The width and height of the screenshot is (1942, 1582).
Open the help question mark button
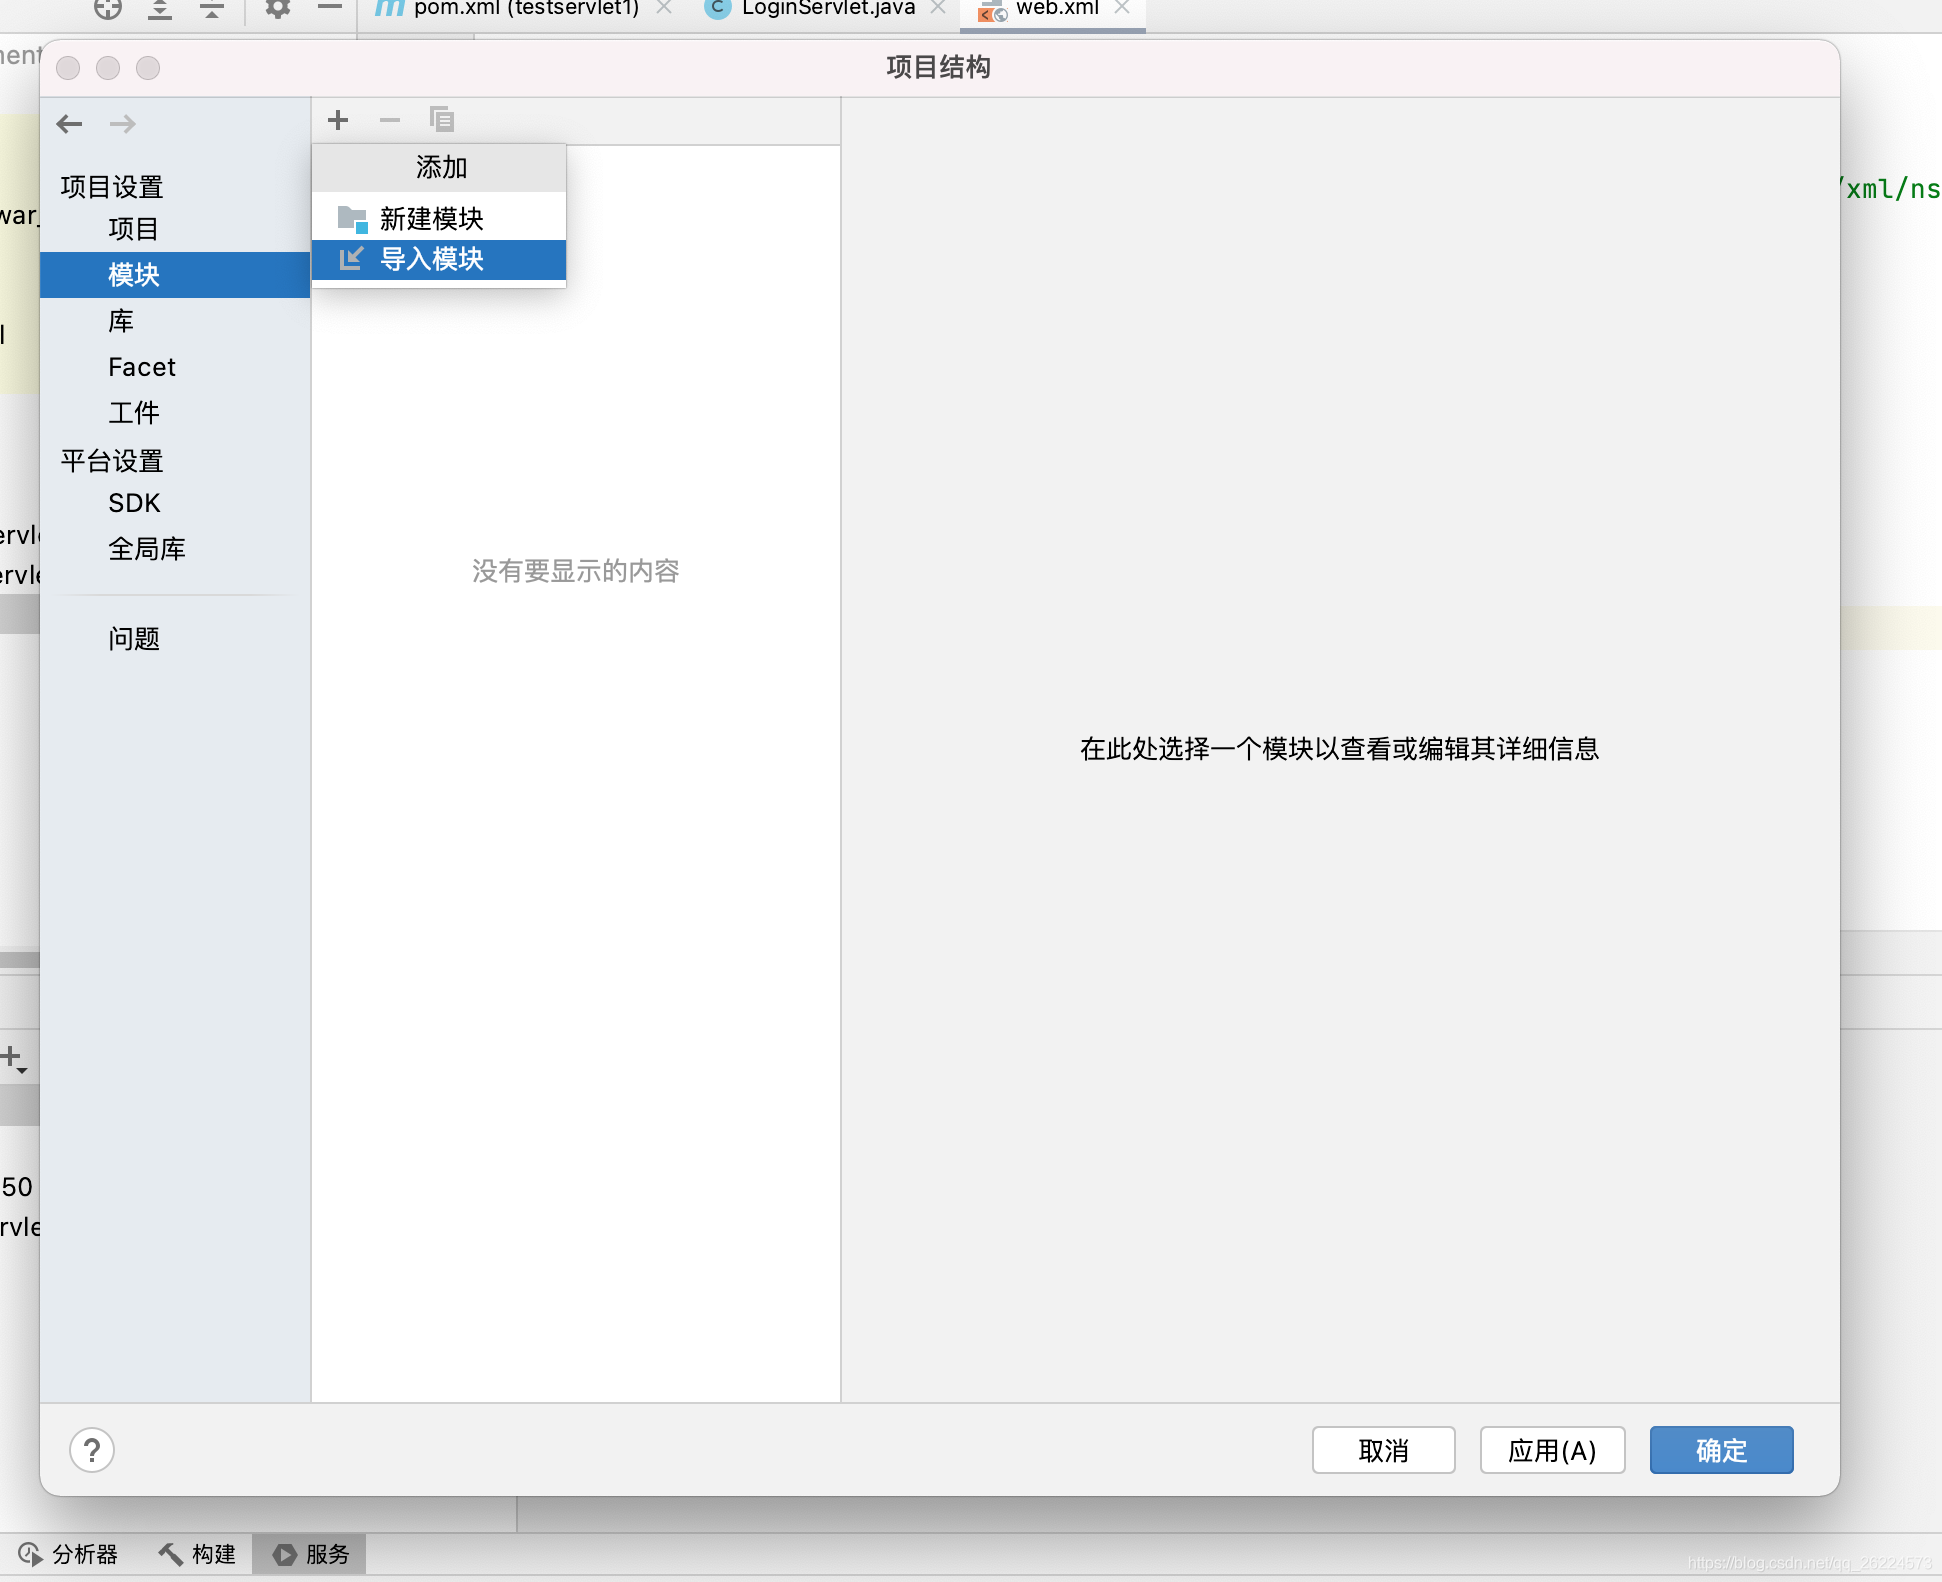92,1450
